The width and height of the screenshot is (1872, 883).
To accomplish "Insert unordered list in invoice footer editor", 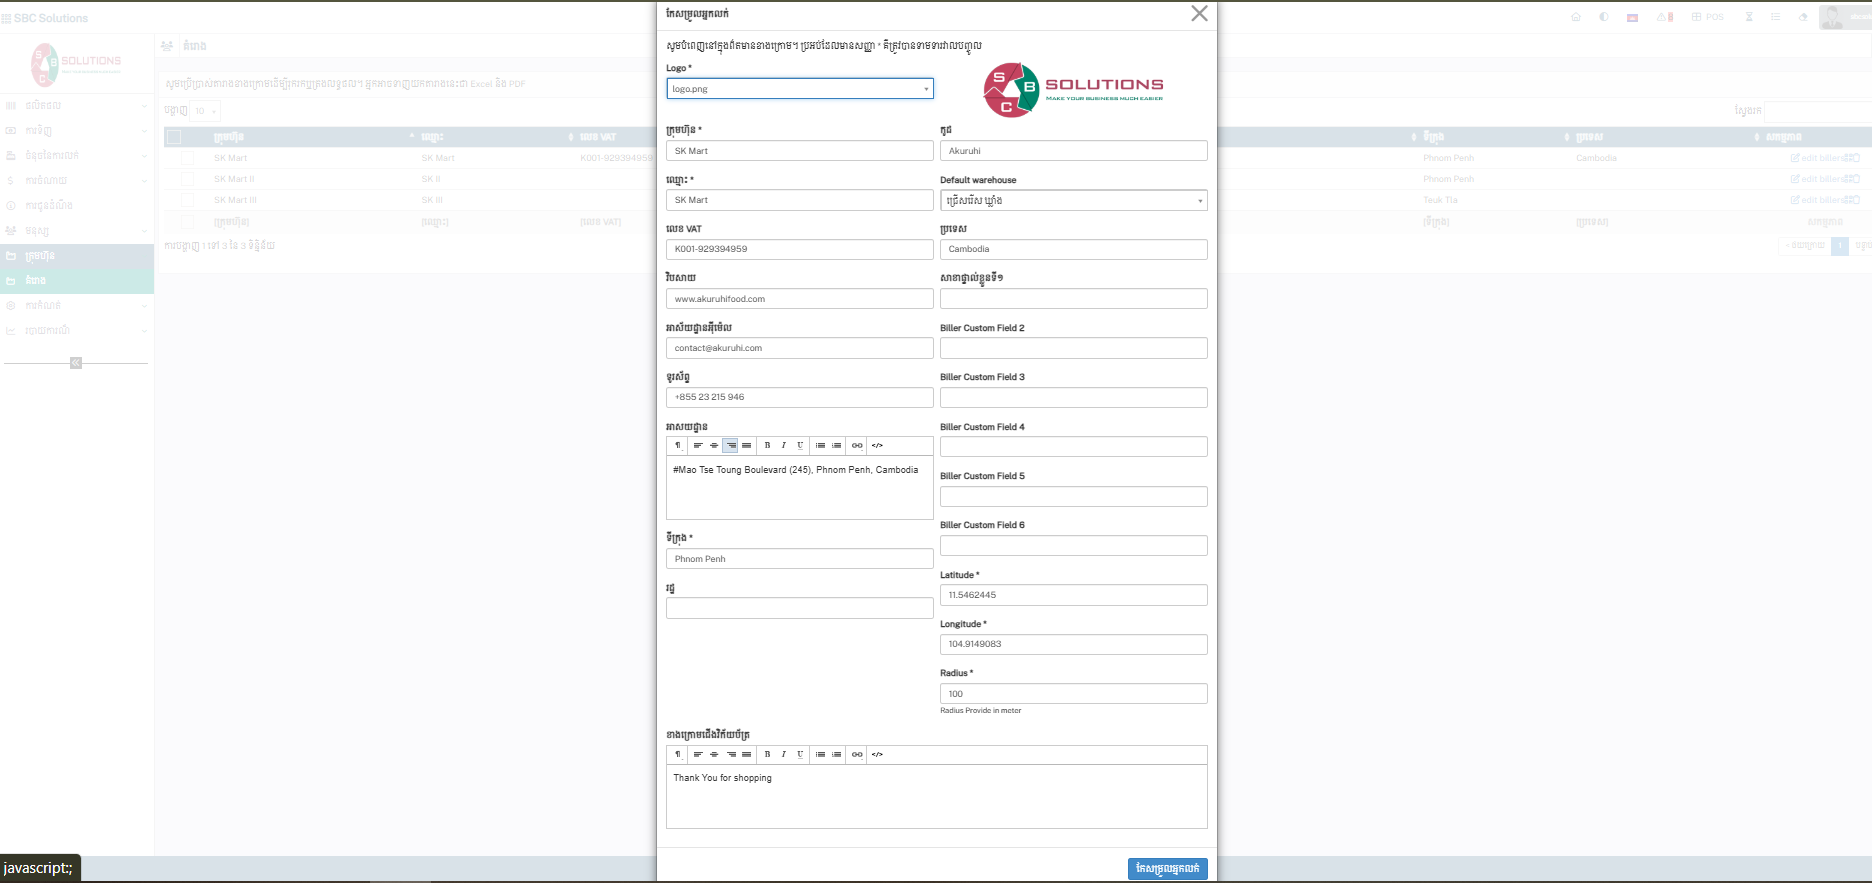I will [x=820, y=755].
